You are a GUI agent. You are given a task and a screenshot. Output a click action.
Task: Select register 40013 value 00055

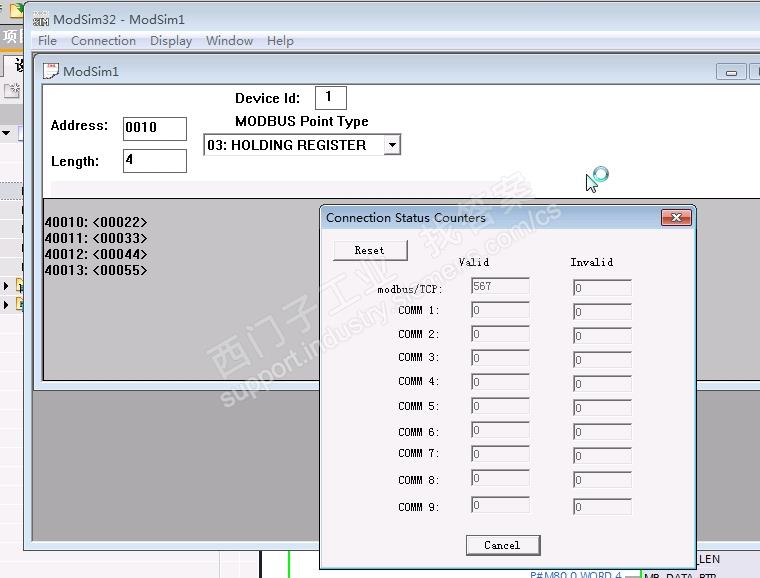tap(95, 270)
